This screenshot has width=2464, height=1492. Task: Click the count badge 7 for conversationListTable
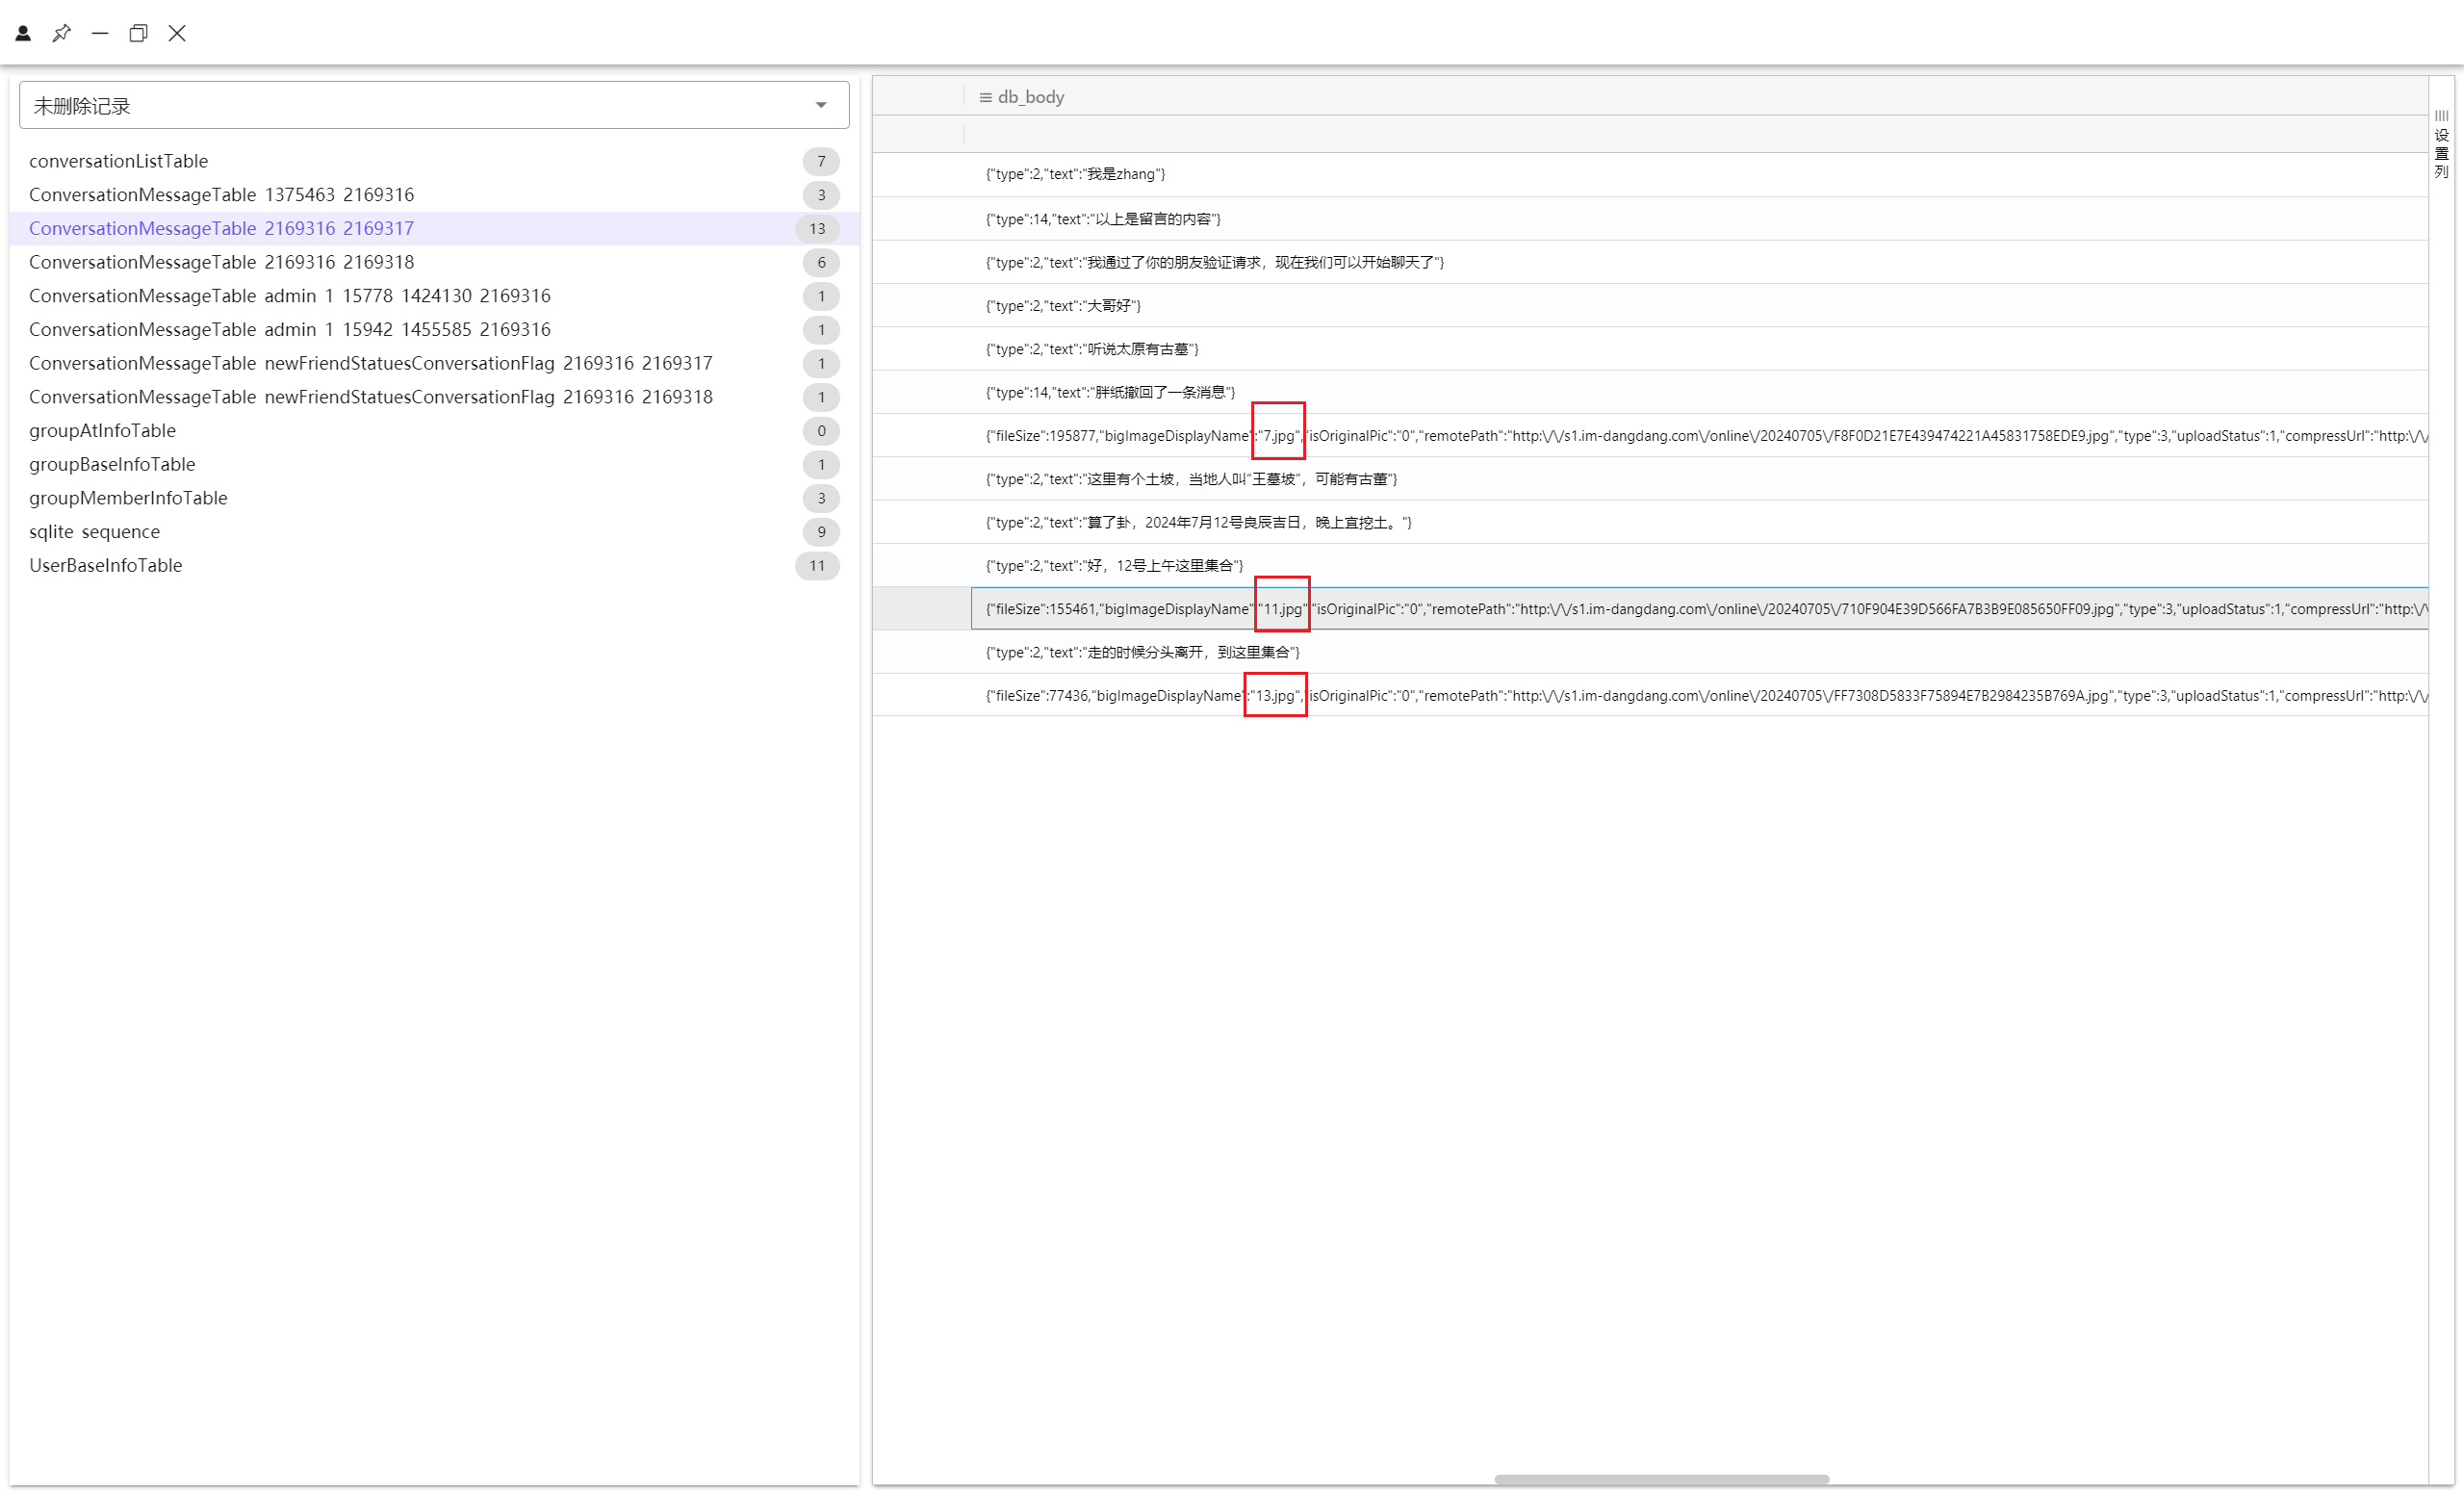(x=821, y=161)
